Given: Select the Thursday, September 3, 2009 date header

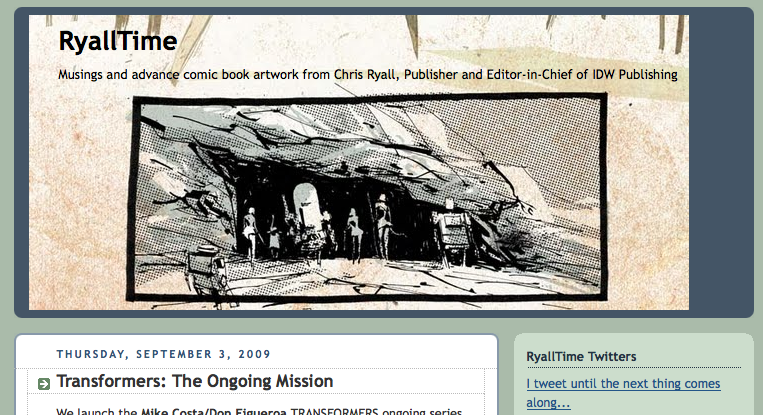Looking at the screenshot, I should [x=164, y=354].
